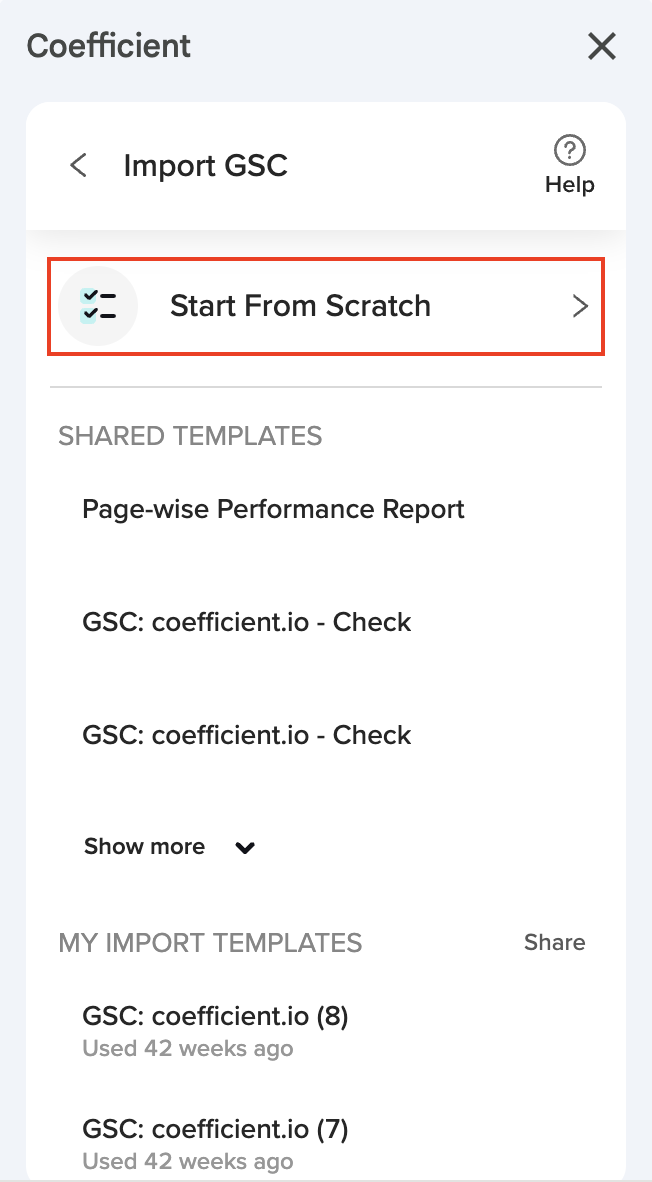The width and height of the screenshot is (652, 1182).
Task: Click the Start From Scratch right chevron
Action: [x=580, y=306]
